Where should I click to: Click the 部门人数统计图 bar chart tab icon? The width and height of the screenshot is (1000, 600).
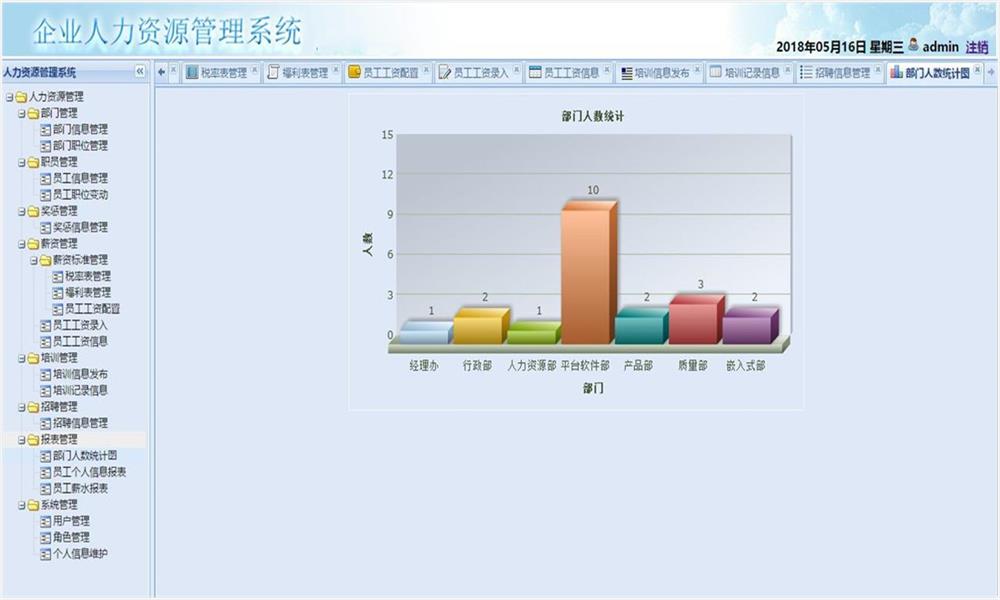pyautogui.click(x=897, y=72)
